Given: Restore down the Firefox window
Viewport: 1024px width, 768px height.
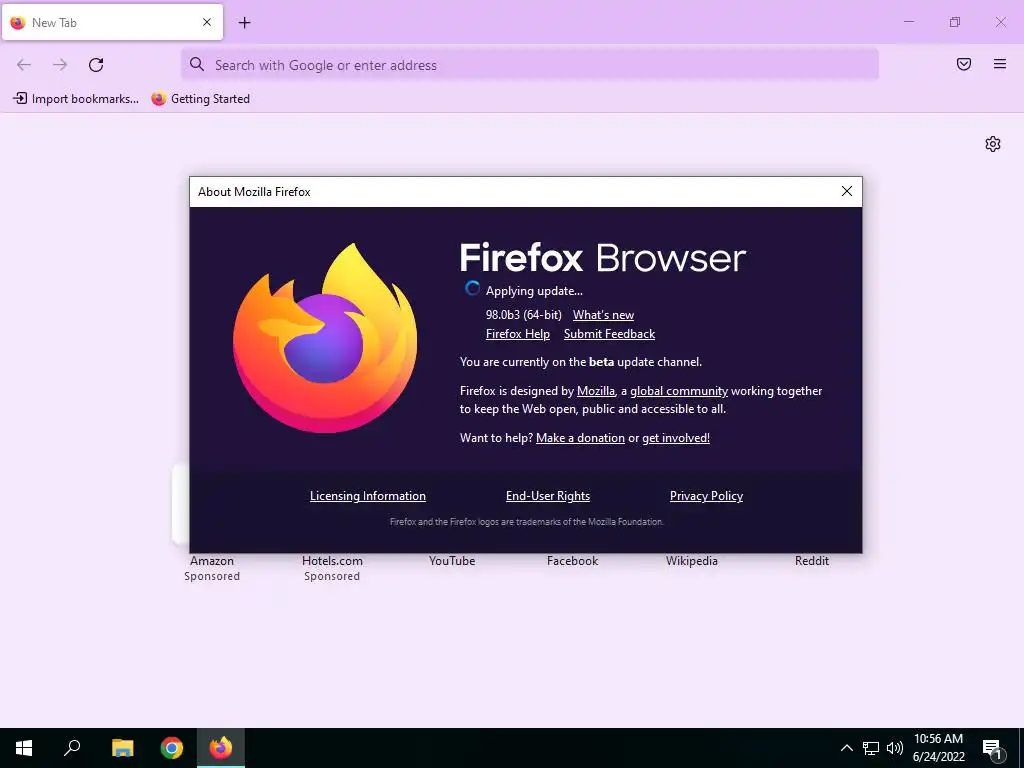Looking at the screenshot, I should pos(955,22).
